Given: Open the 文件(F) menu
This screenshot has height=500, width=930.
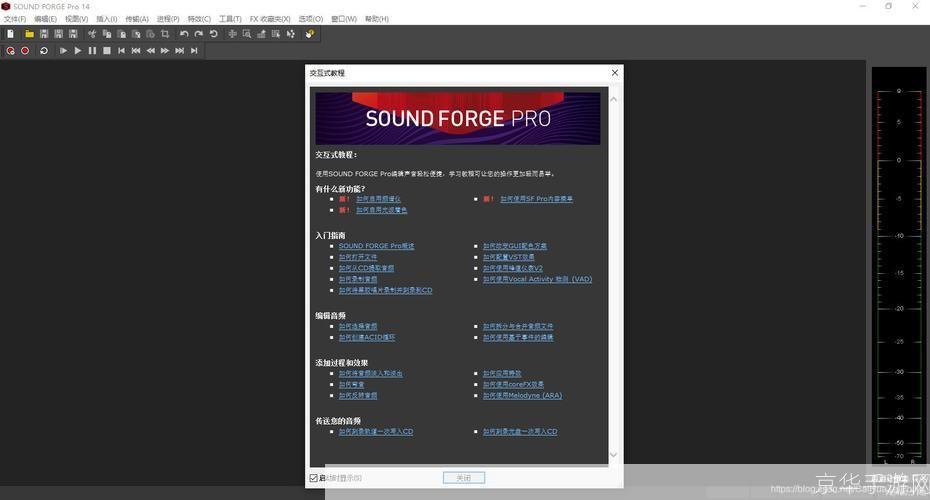Looking at the screenshot, I should click(15, 19).
